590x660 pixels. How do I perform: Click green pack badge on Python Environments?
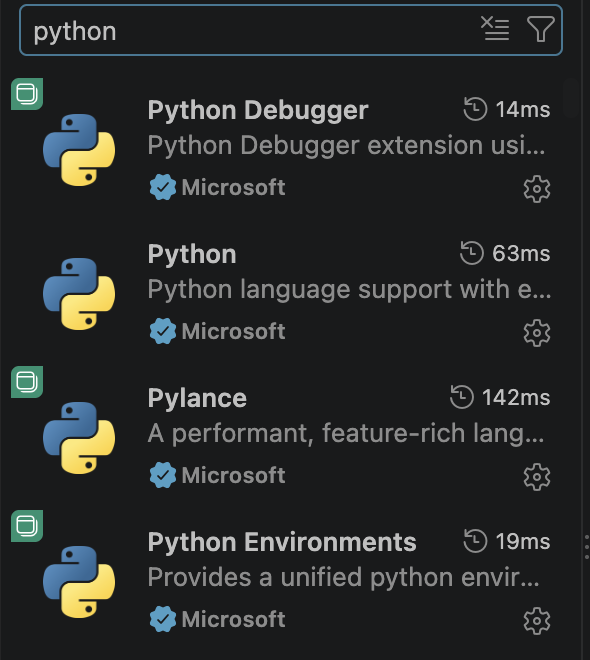coord(27,526)
